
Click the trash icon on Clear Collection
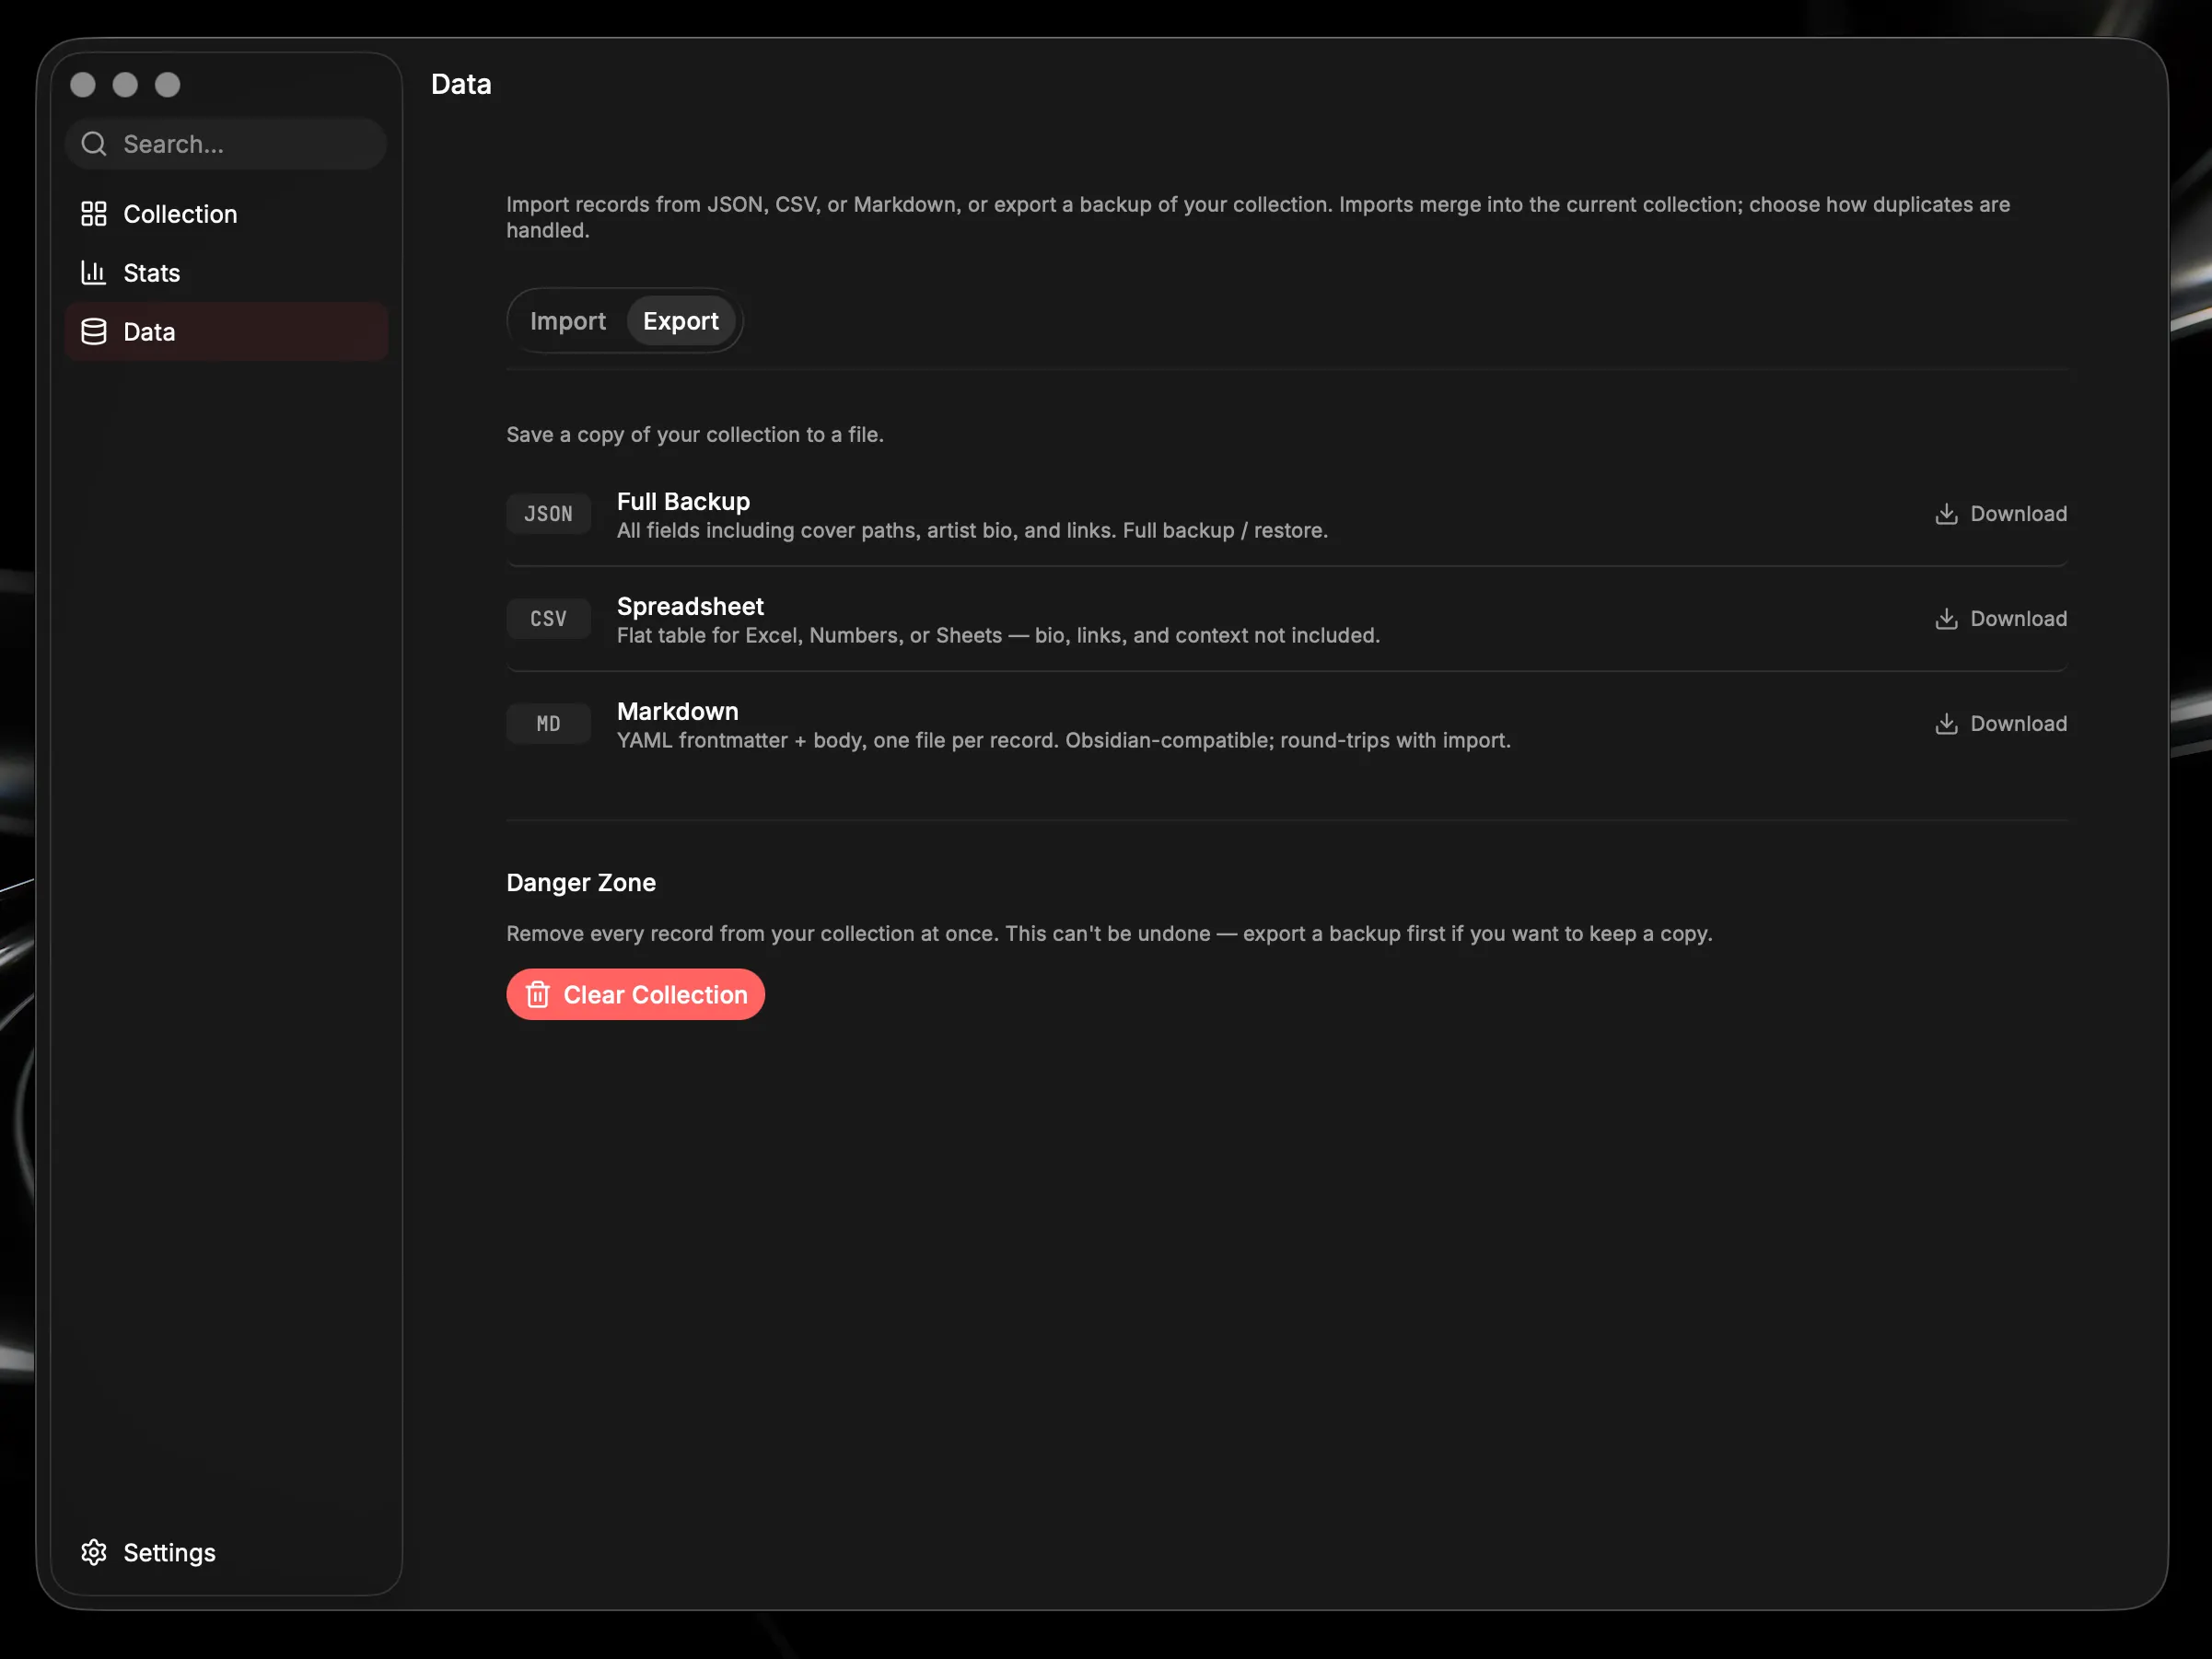(x=538, y=995)
